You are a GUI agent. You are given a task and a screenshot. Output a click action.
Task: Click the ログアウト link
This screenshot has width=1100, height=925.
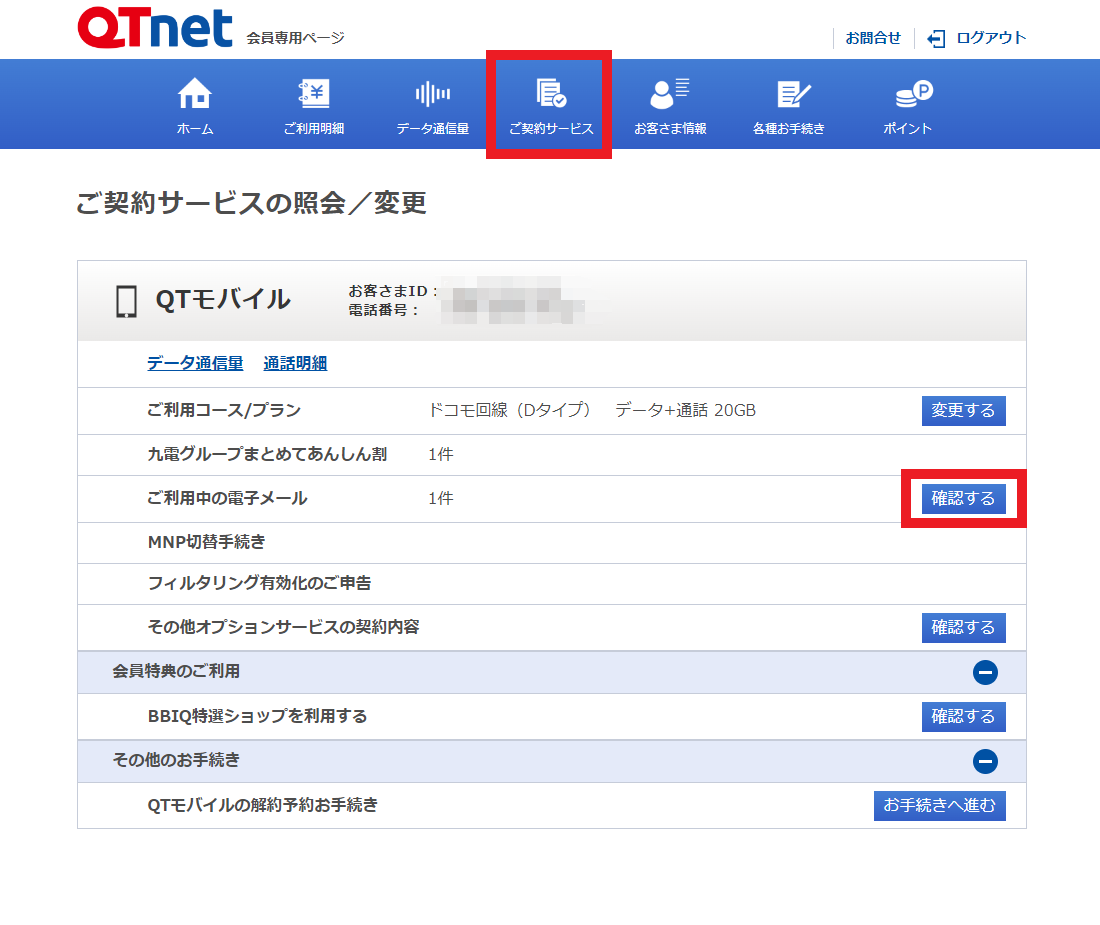pyautogui.click(x=991, y=38)
